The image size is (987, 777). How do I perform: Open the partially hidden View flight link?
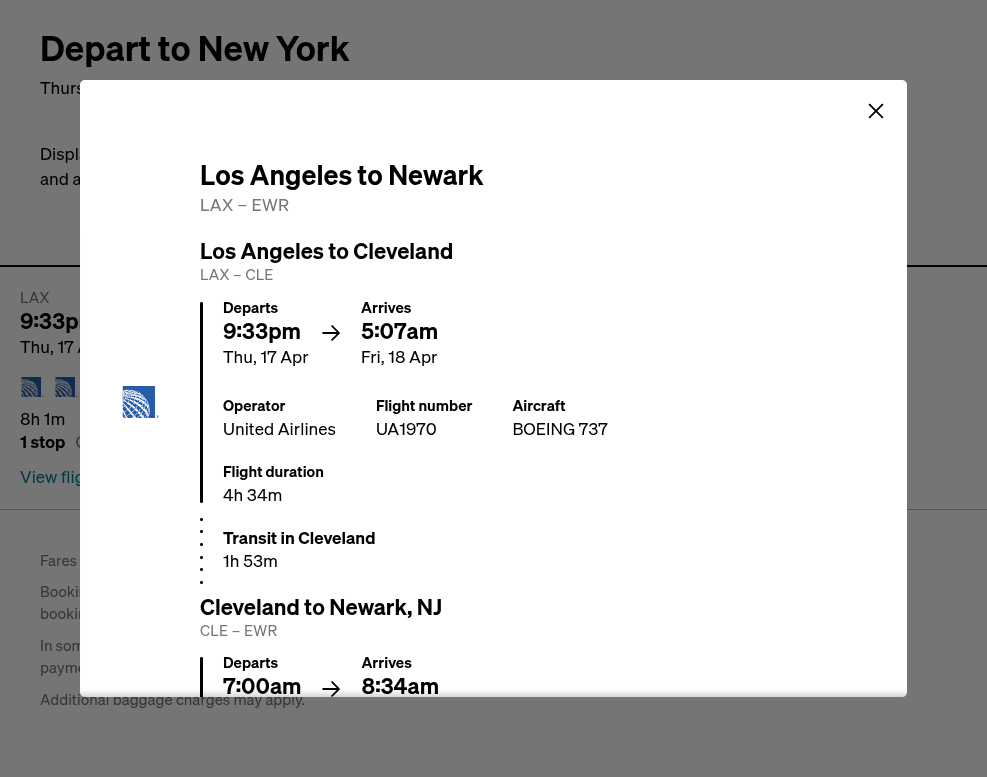click(50, 477)
